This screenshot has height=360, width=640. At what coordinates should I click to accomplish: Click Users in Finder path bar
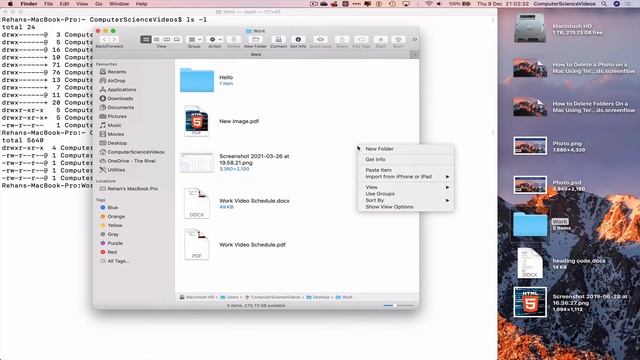click(230, 297)
